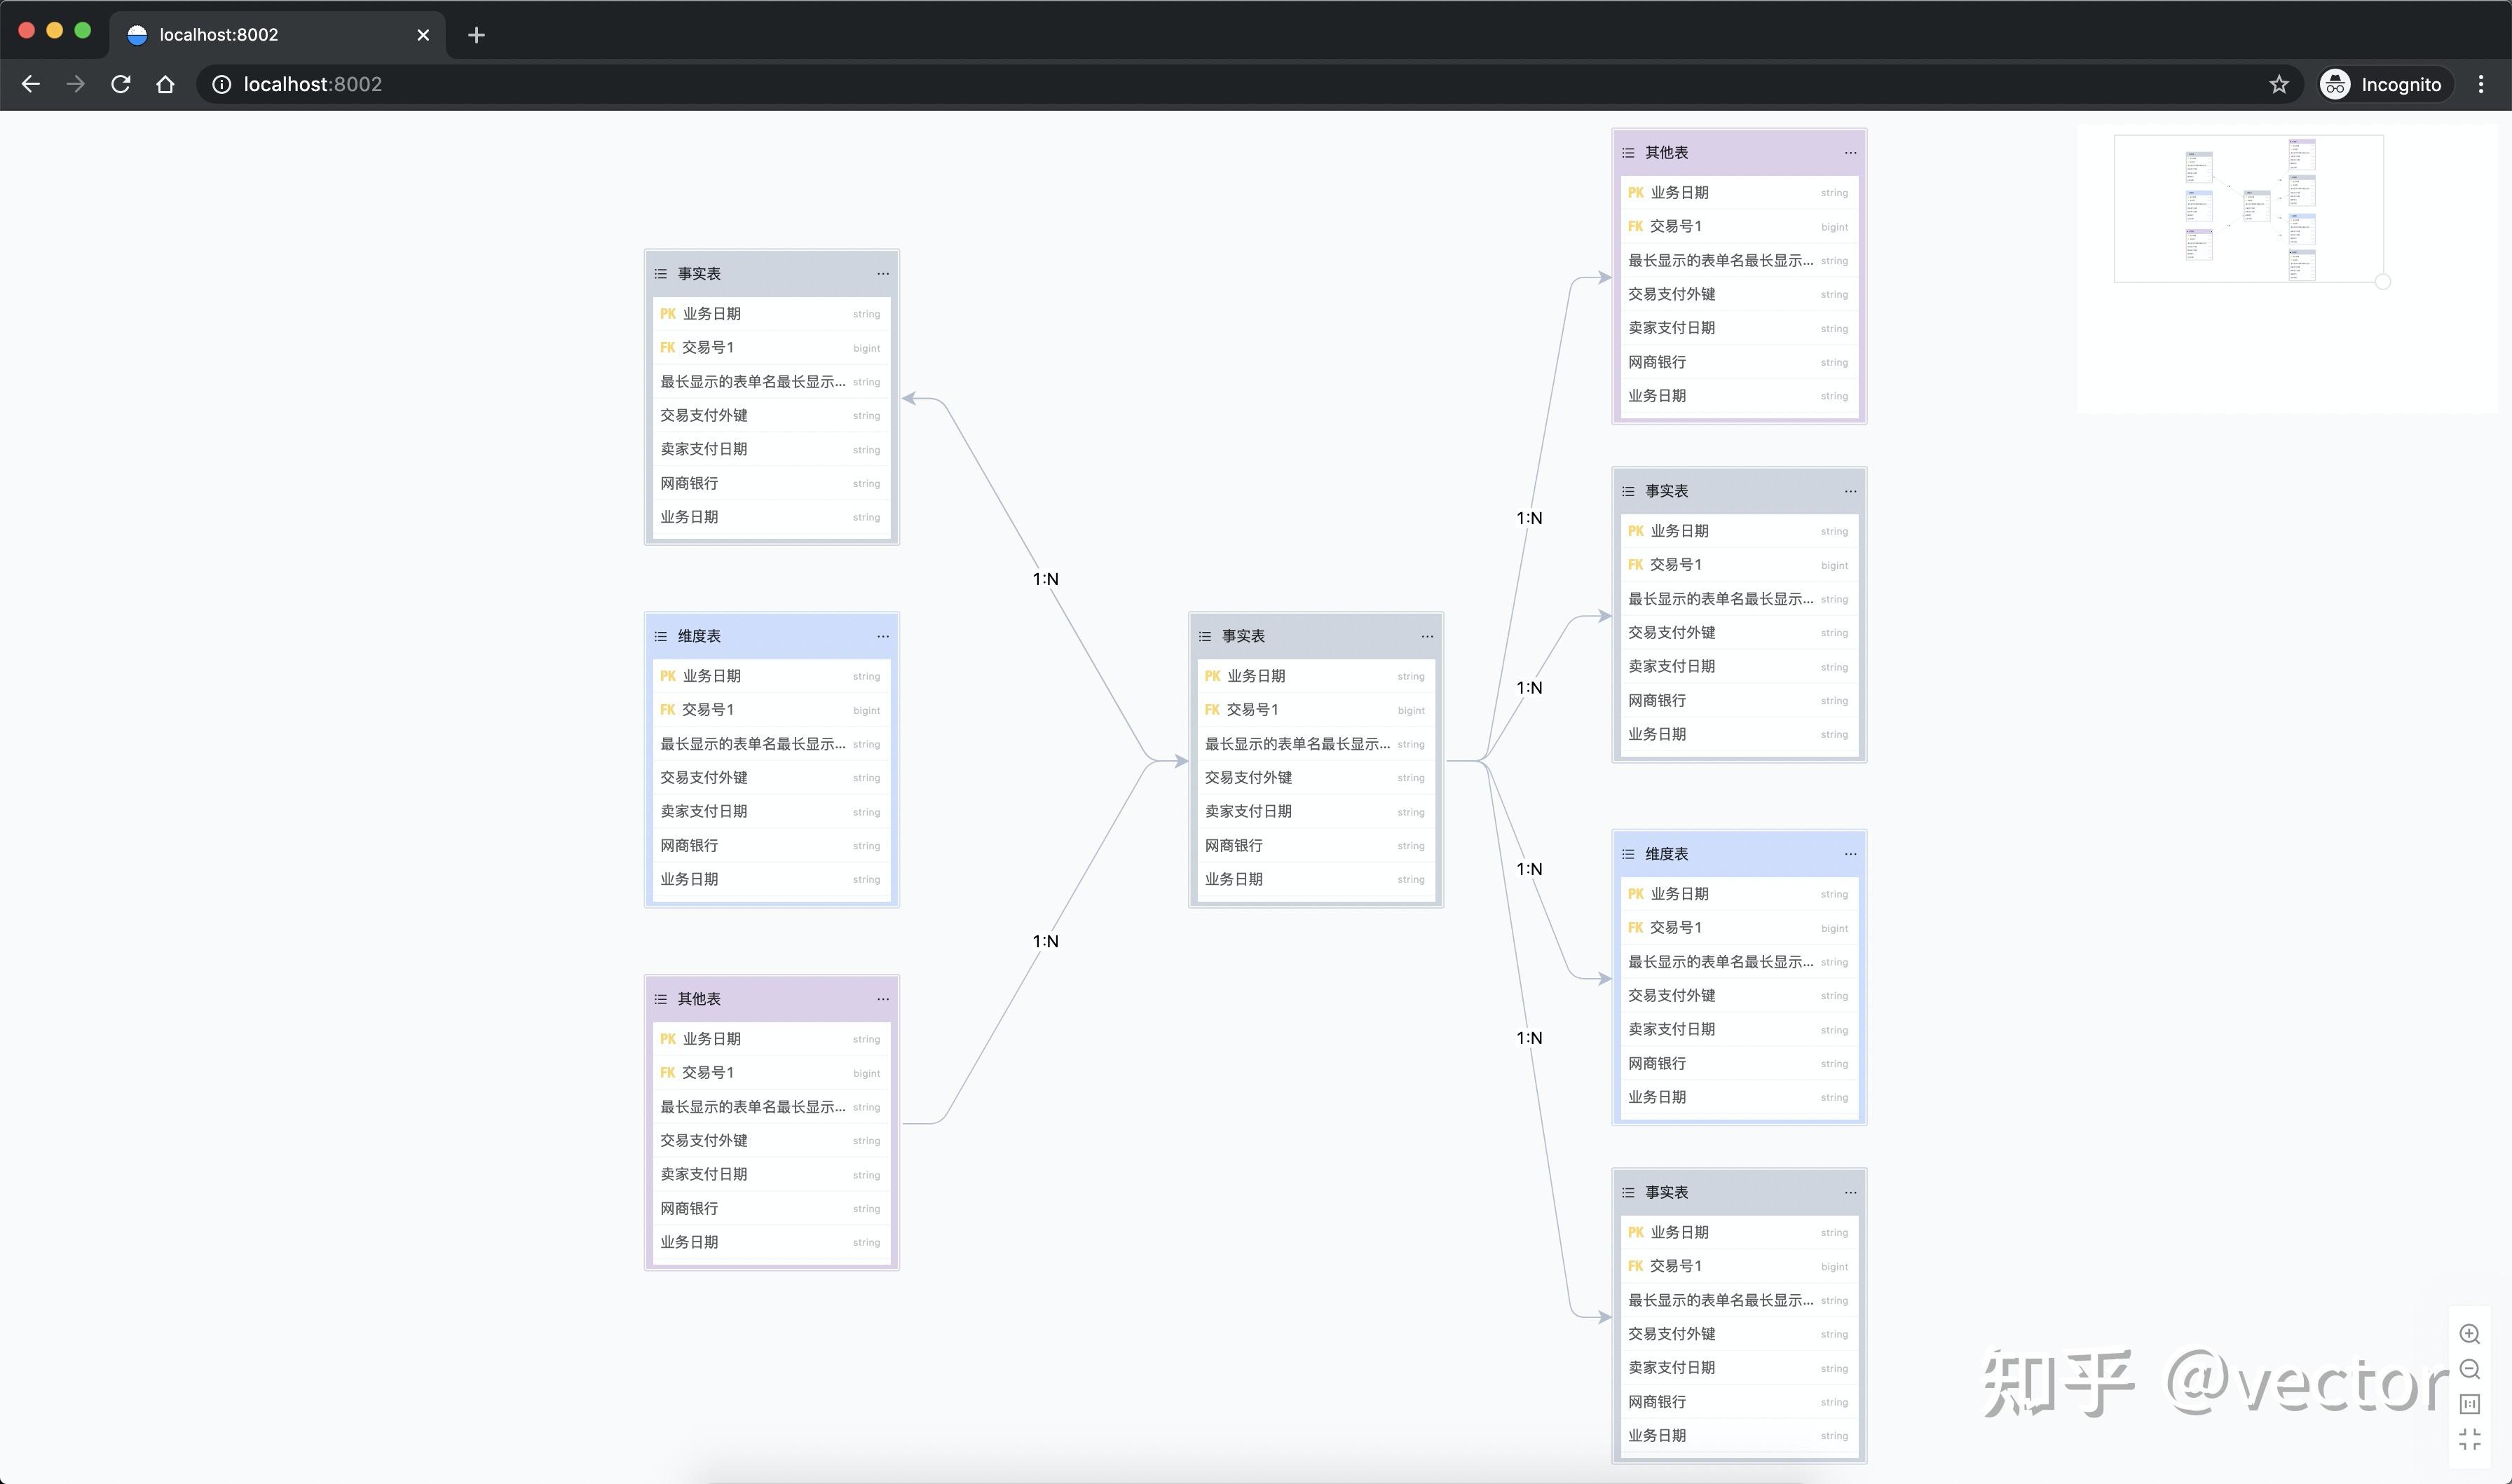Click list icon in top-left 事实表 header
Screen dimensions: 2512x1484
[x=661, y=274]
